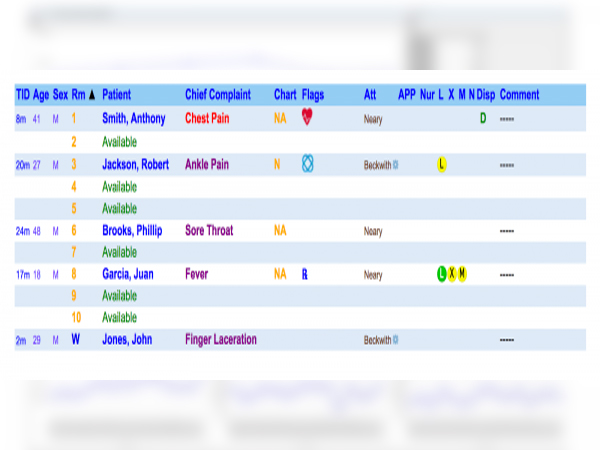Click the Disp column header
The width and height of the screenshot is (600, 450).
[x=486, y=95]
